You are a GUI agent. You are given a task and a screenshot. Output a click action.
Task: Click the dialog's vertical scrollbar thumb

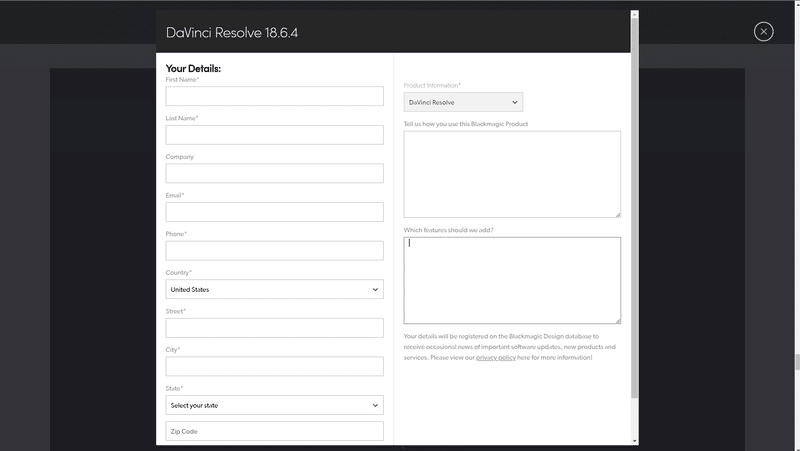point(635,208)
